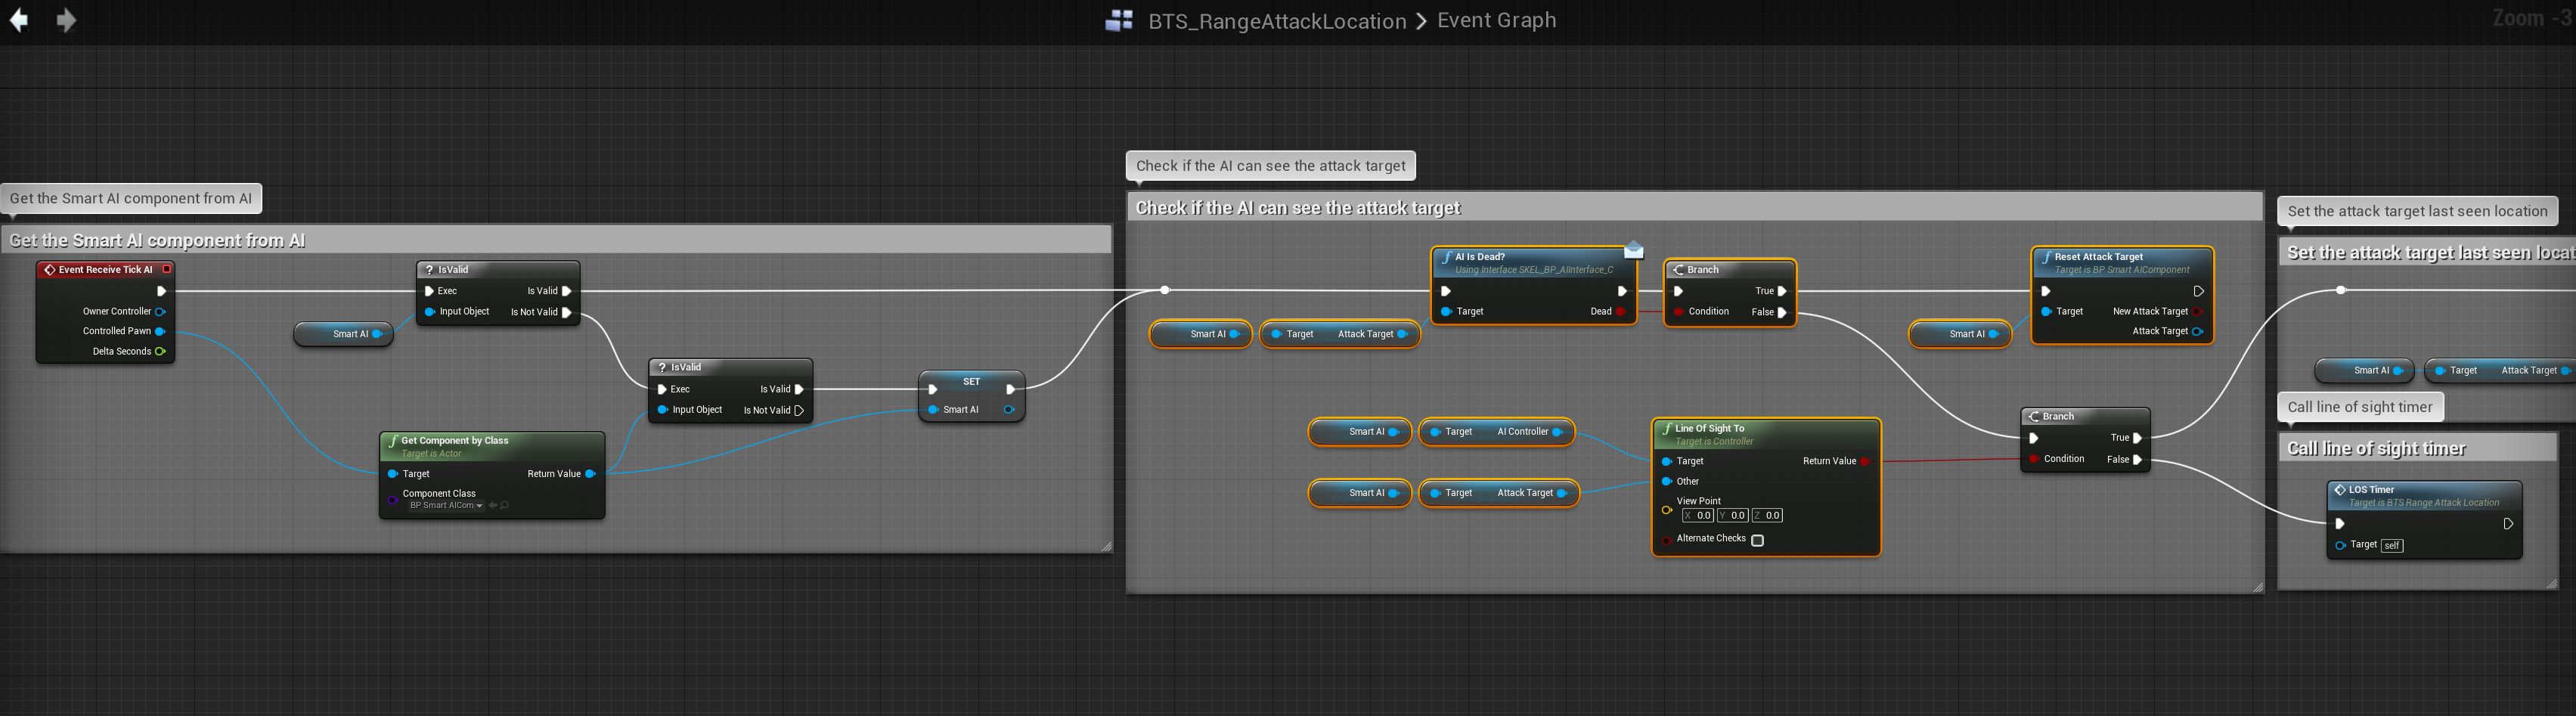Open the Component Class BP Smart AICom dropdown
Image resolution: width=2576 pixels, height=716 pixels.
(x=446, y=506)
